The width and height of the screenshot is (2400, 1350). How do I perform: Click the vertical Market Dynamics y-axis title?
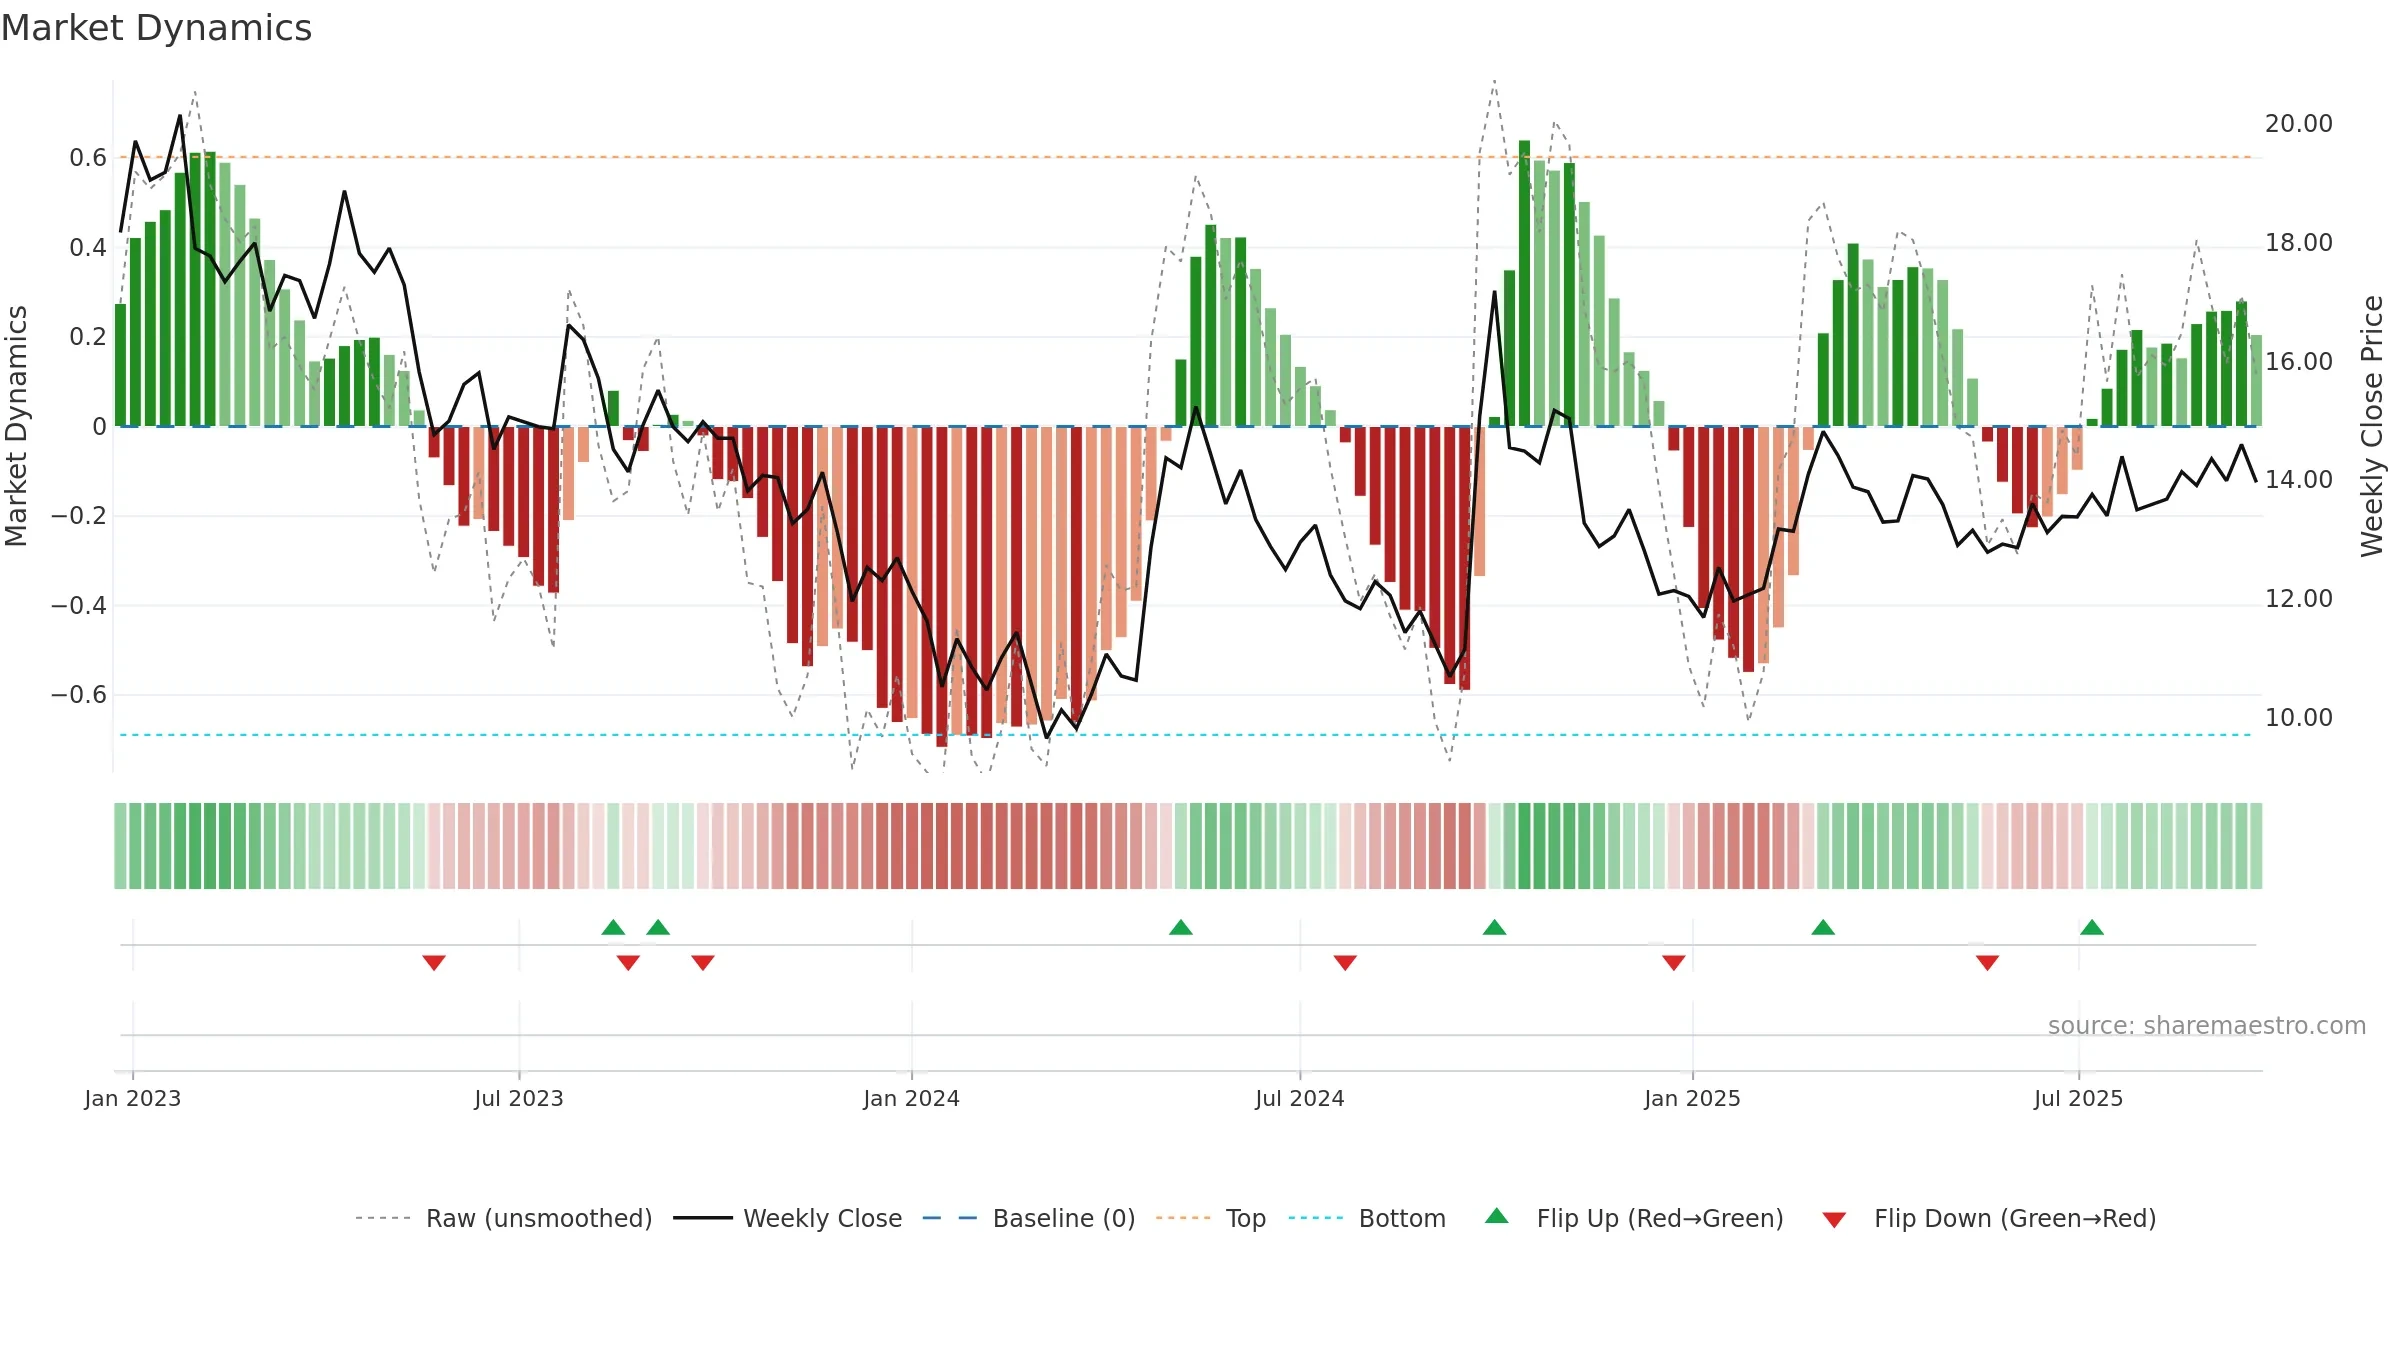(16, 426)
